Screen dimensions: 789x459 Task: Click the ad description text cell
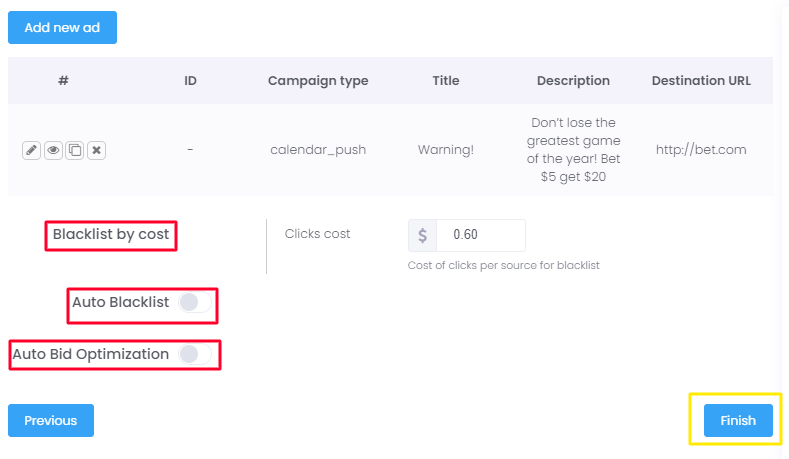573,150
